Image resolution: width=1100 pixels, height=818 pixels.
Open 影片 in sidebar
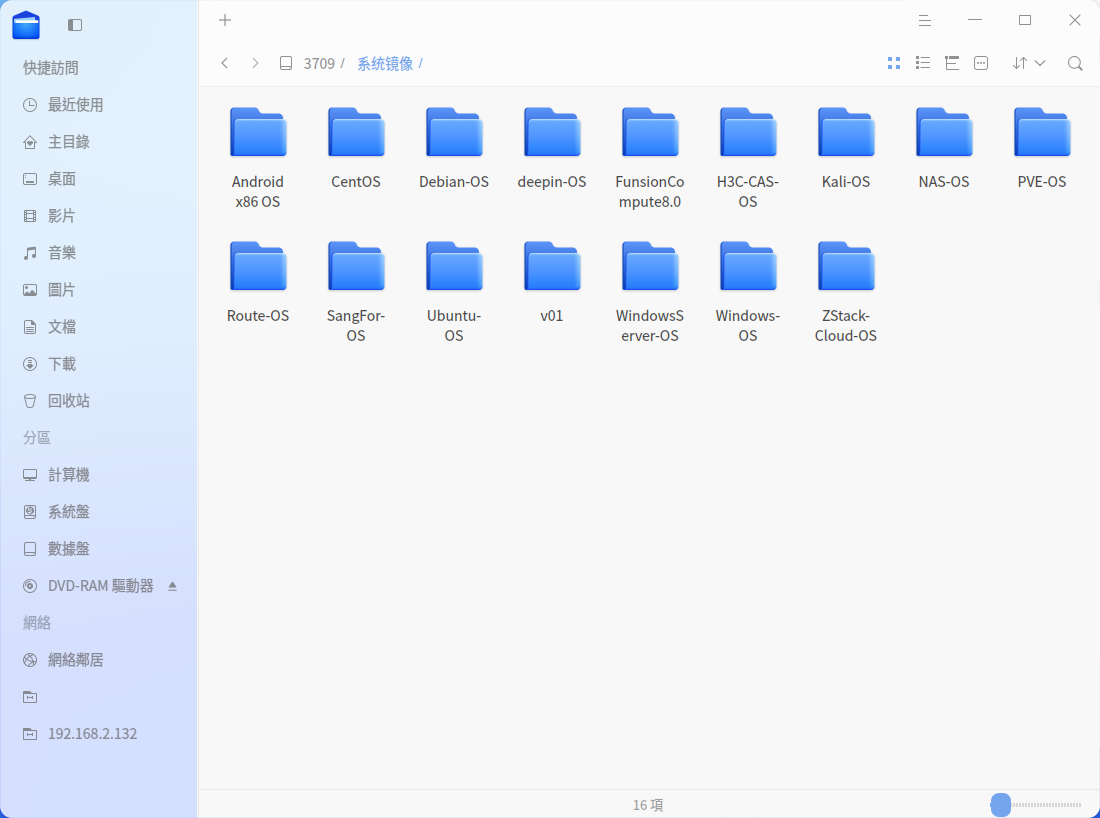(98, 216)
